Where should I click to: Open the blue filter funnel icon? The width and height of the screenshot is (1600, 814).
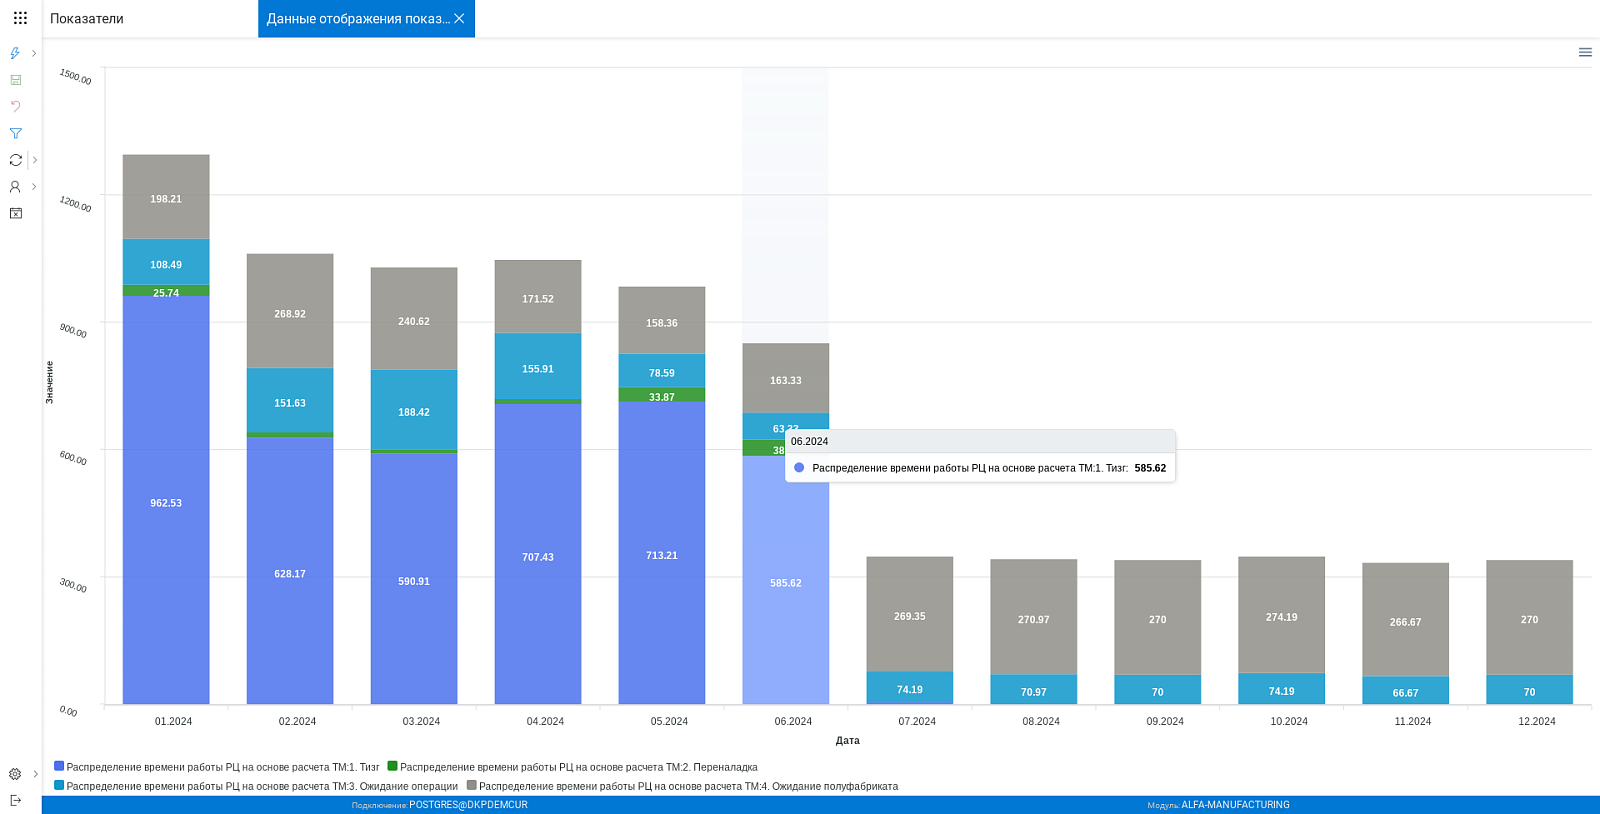tap(15, 133)
